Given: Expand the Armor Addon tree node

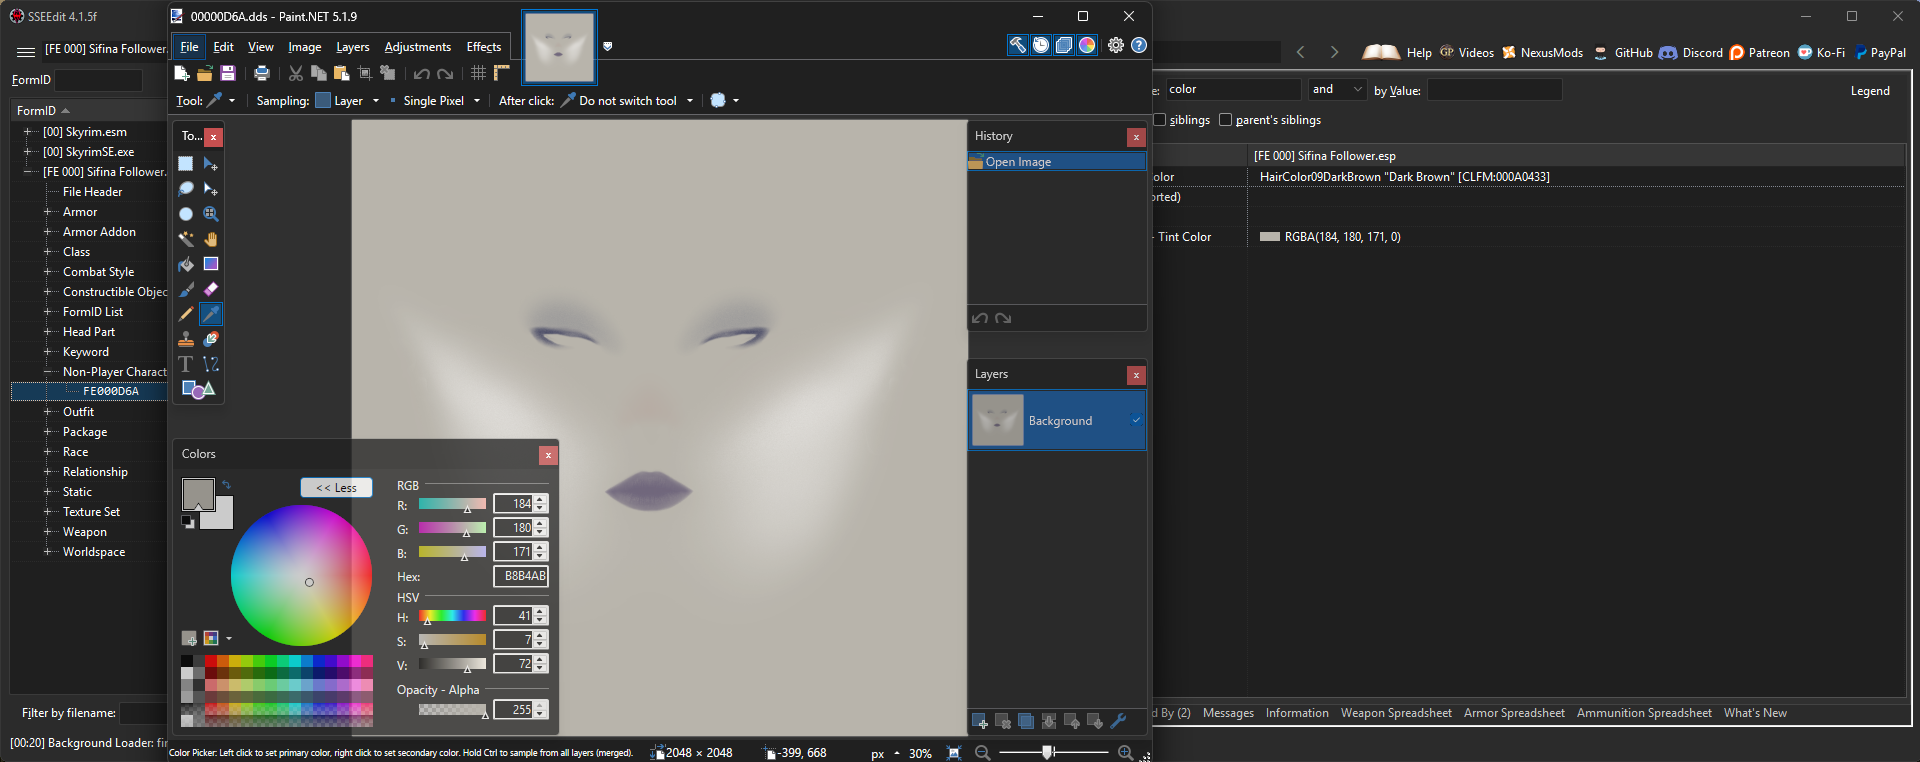Looking at the screenshot, I should [47, 232].
